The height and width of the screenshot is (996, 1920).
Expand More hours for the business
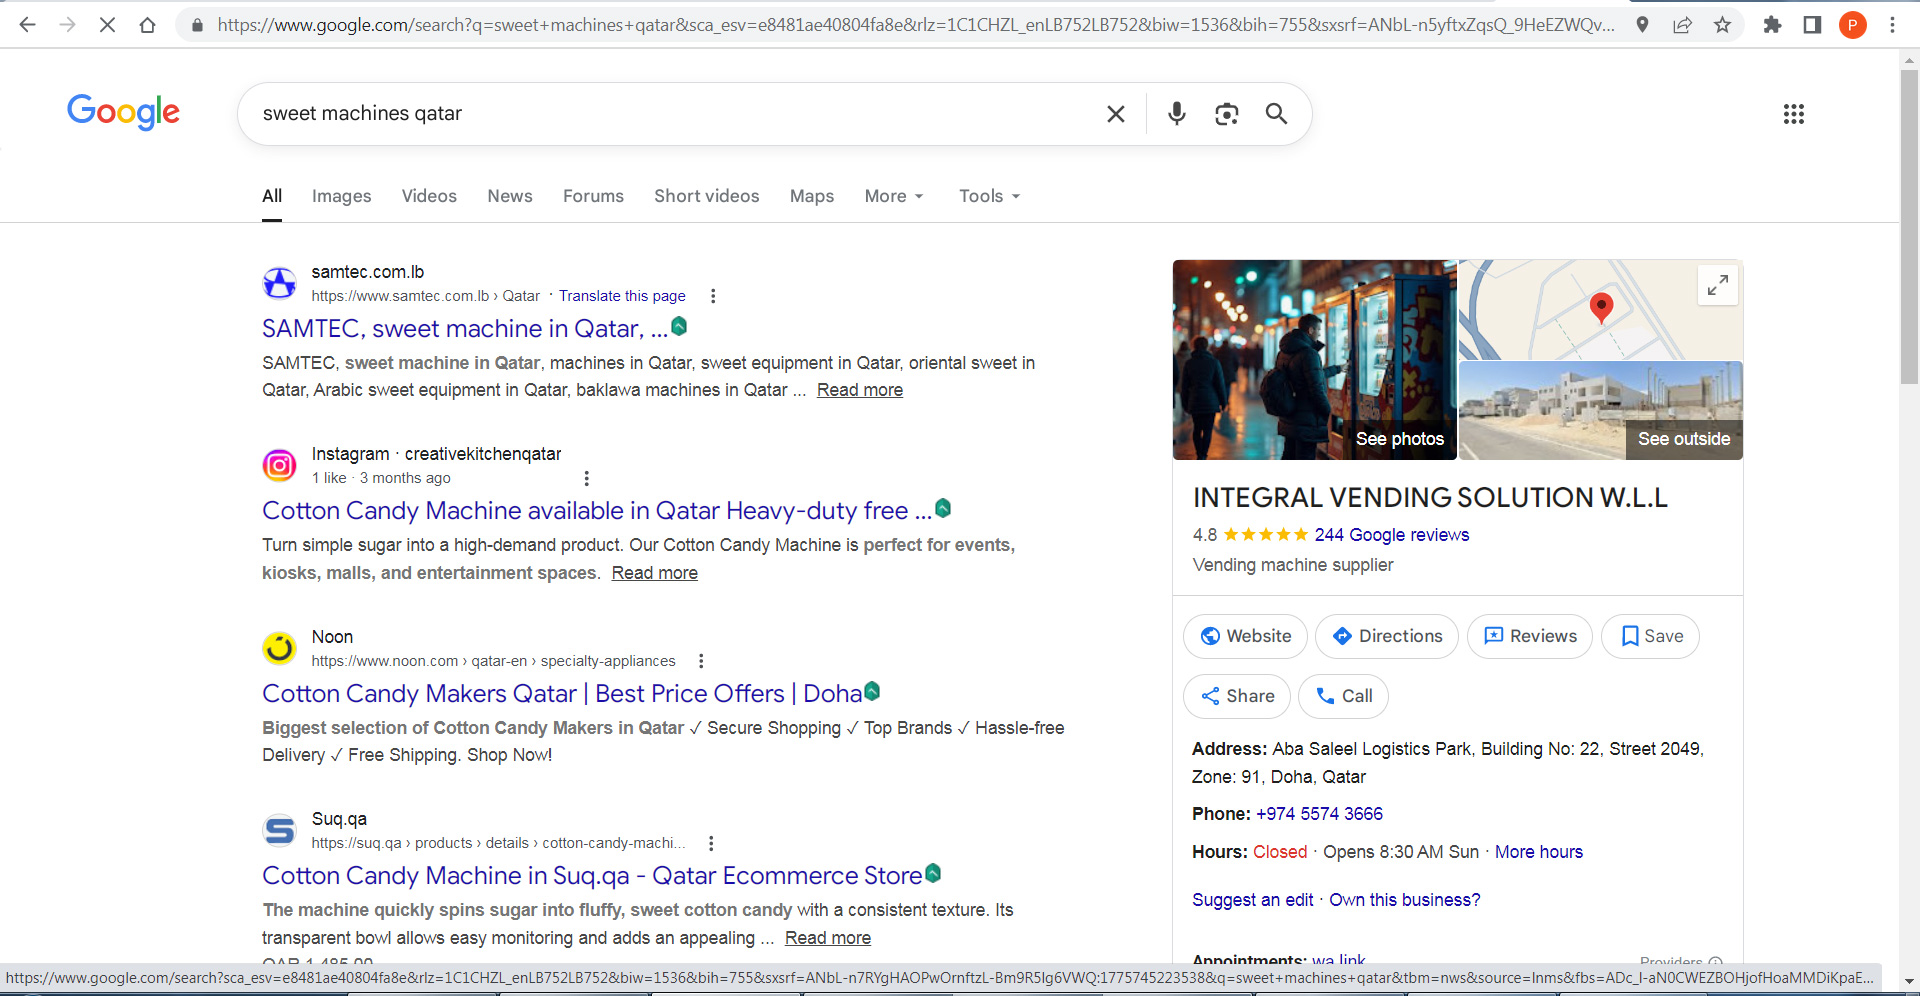tap(1538, 852)
